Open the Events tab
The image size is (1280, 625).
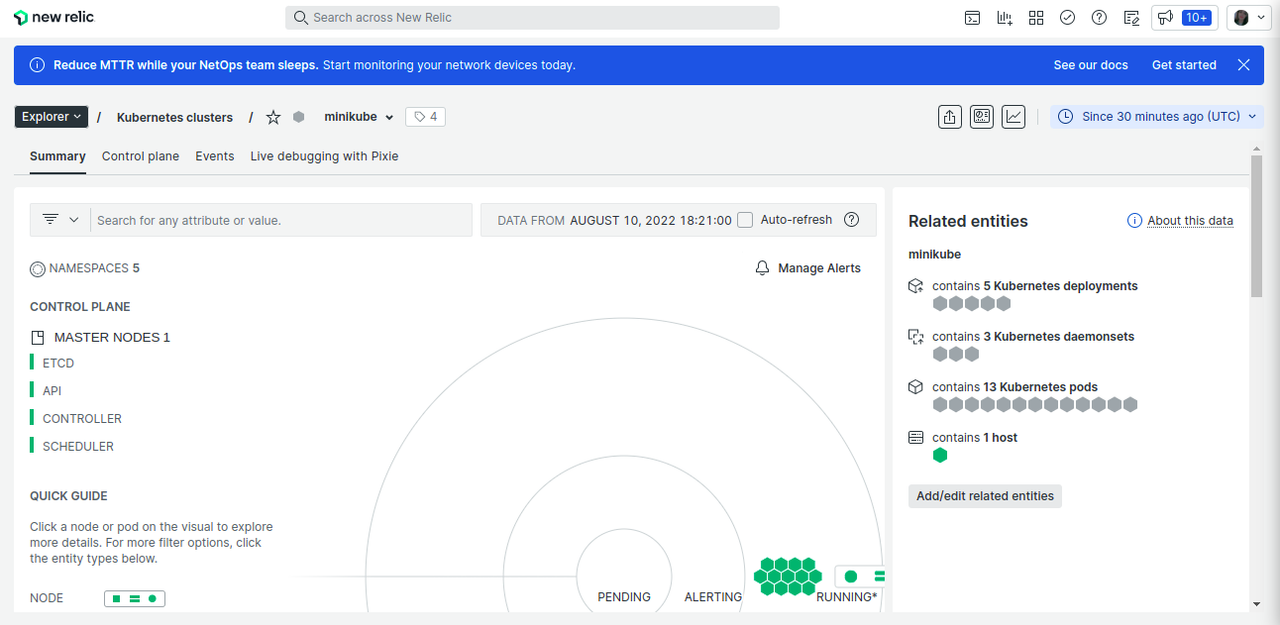click(x=215, y=156)
